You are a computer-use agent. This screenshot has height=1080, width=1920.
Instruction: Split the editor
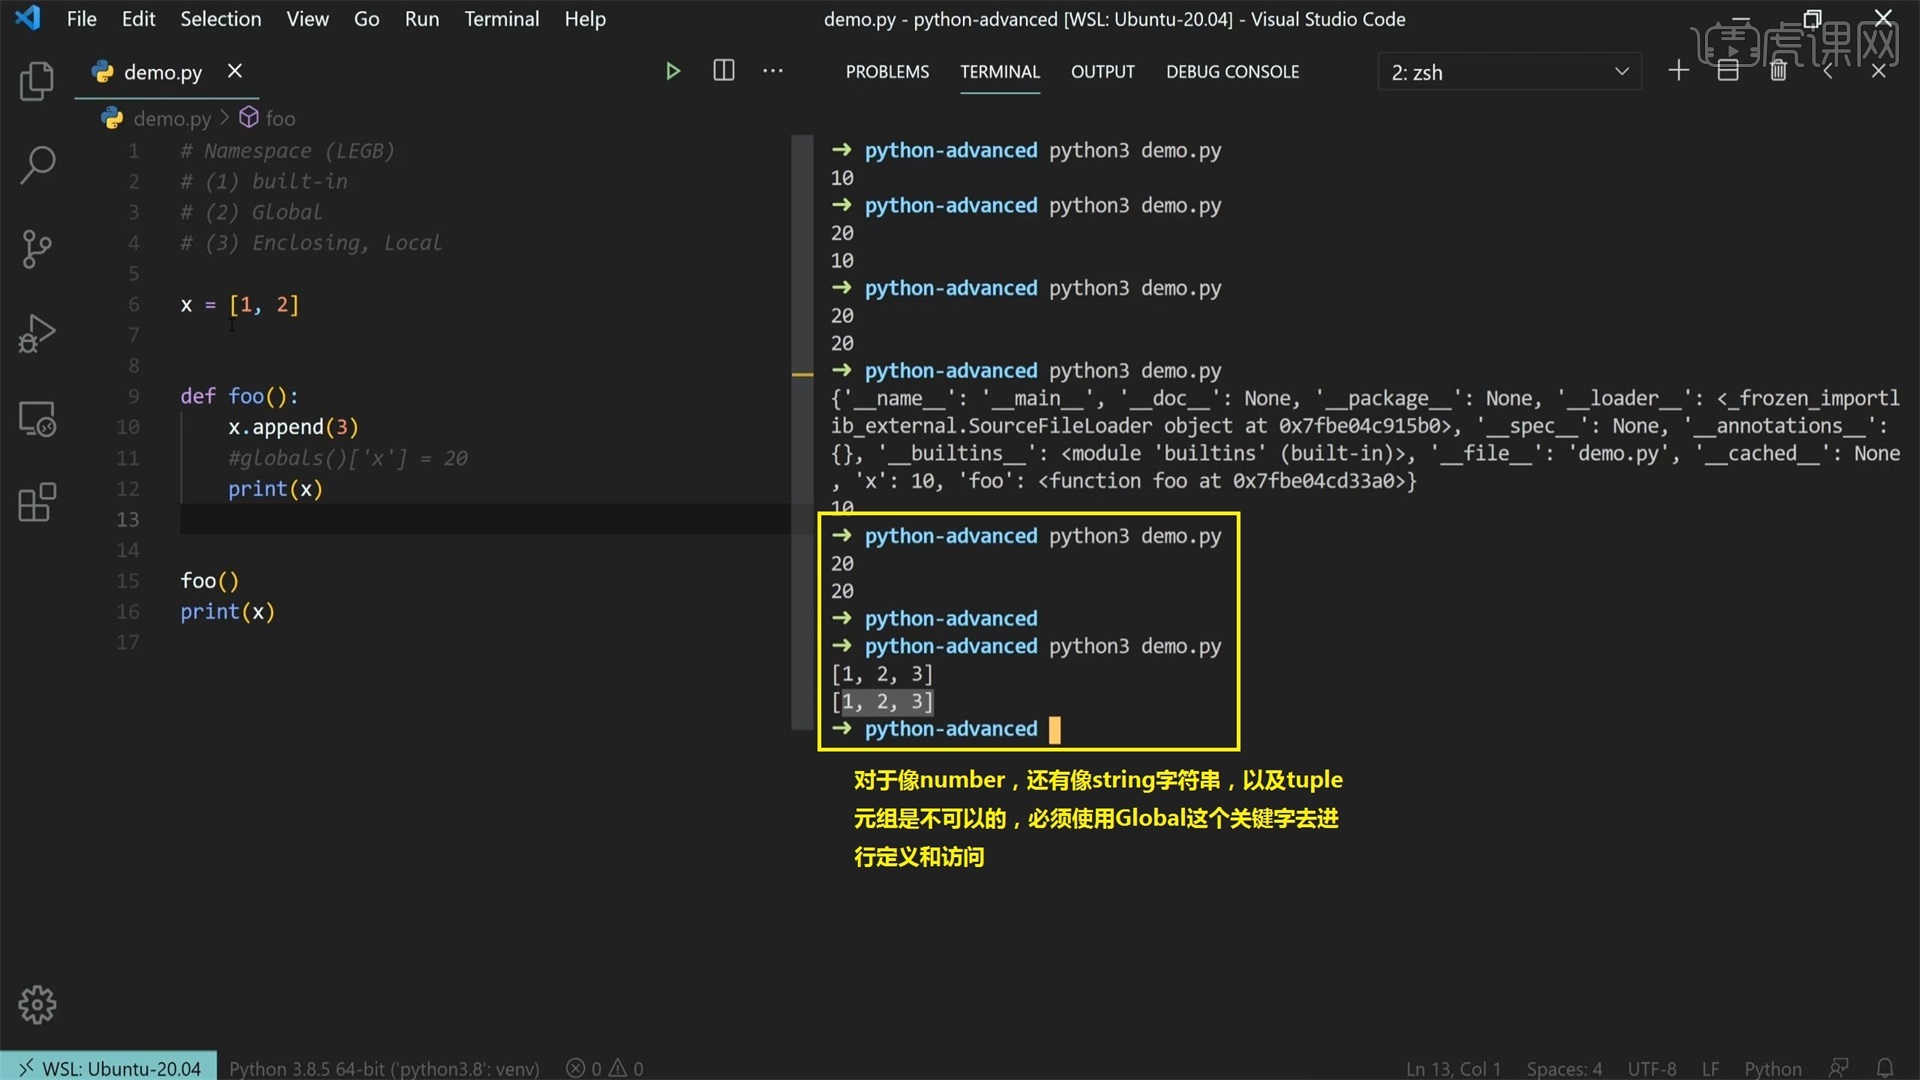tap(722, 70)
